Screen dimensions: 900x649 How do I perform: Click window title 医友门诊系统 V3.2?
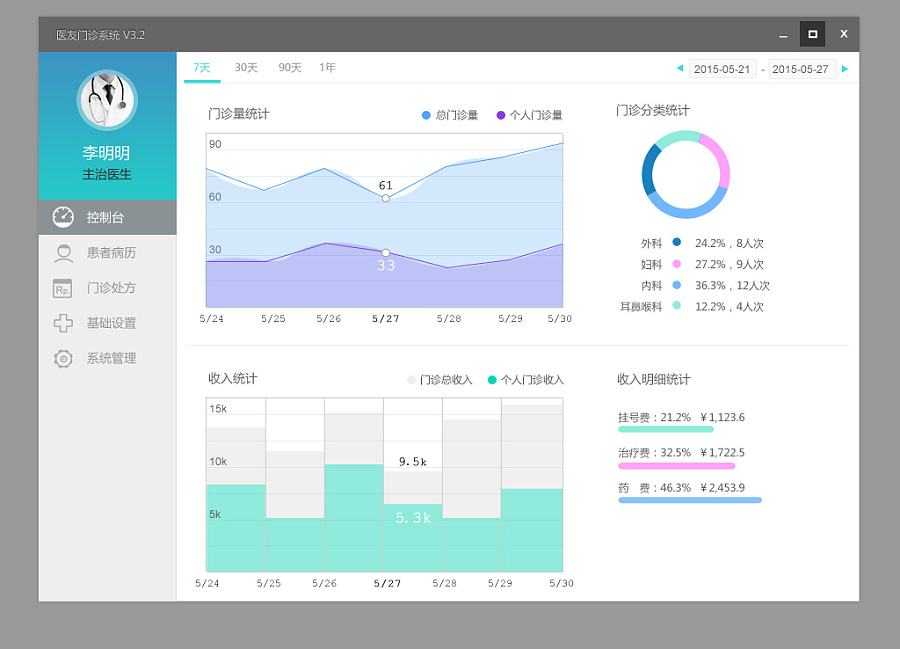[100, 35]
